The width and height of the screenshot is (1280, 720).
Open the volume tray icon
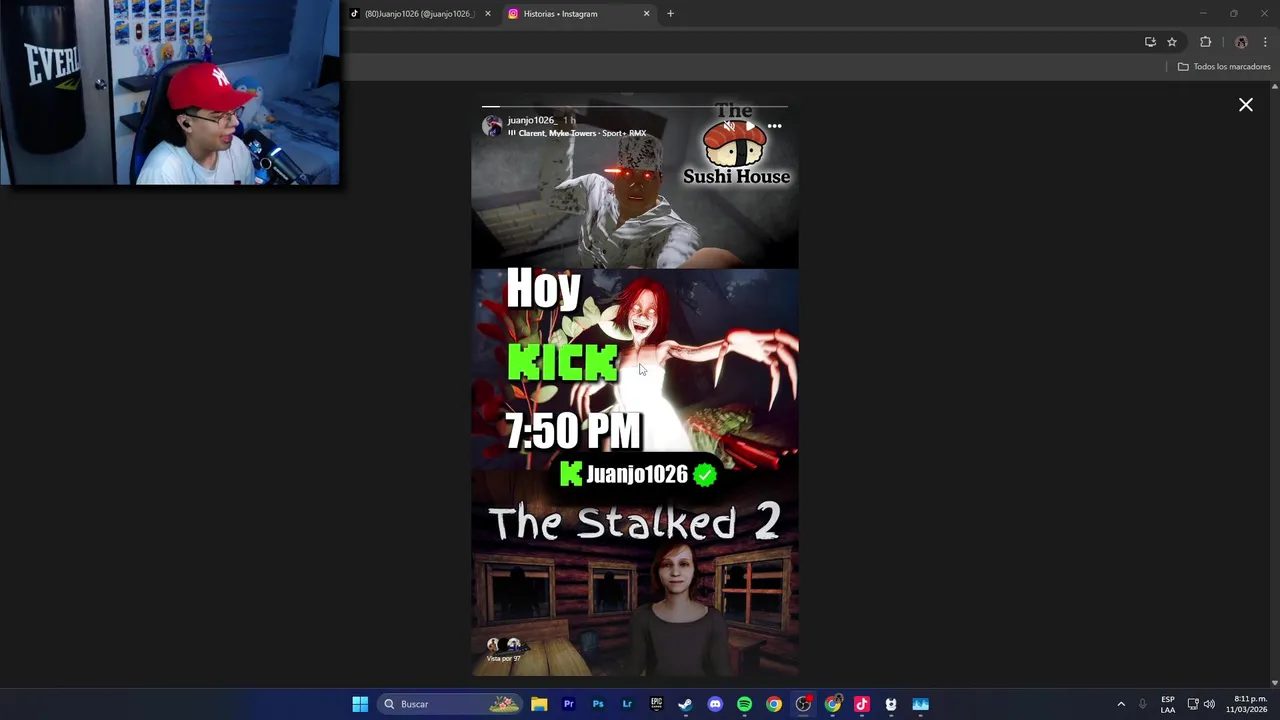pos(1209,704)
